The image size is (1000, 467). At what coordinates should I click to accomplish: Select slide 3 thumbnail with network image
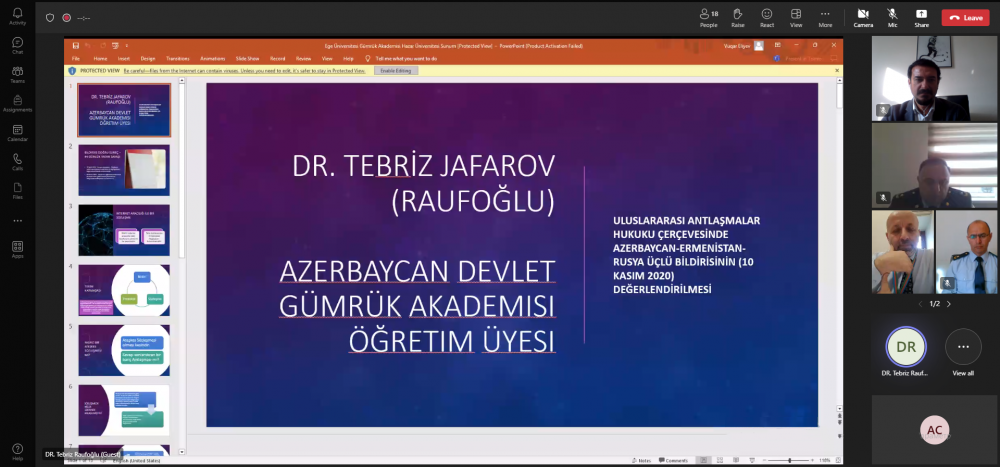click(x=124, y=230)
